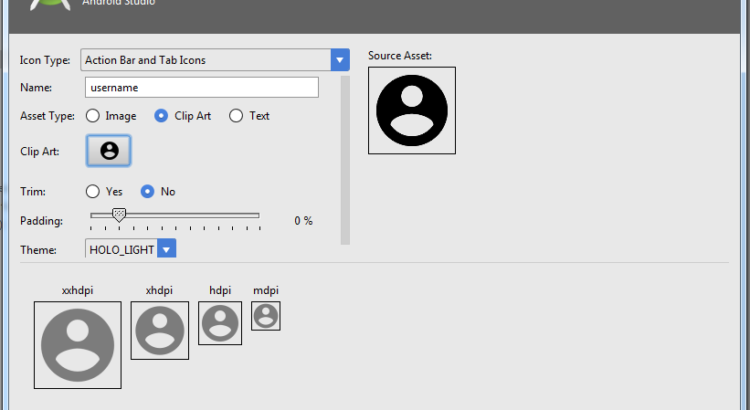Viewport: 750px width, 410px height.
Task: Select the mdpi icon preview
Action: click(x=265, y=316)
